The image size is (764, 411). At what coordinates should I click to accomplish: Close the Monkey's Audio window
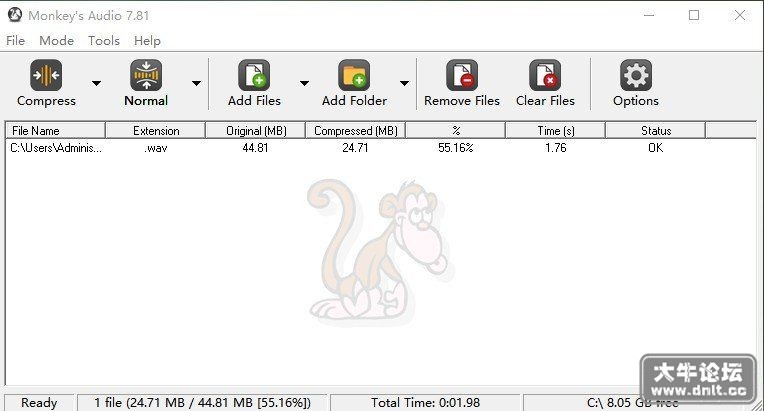coord(740,15)
